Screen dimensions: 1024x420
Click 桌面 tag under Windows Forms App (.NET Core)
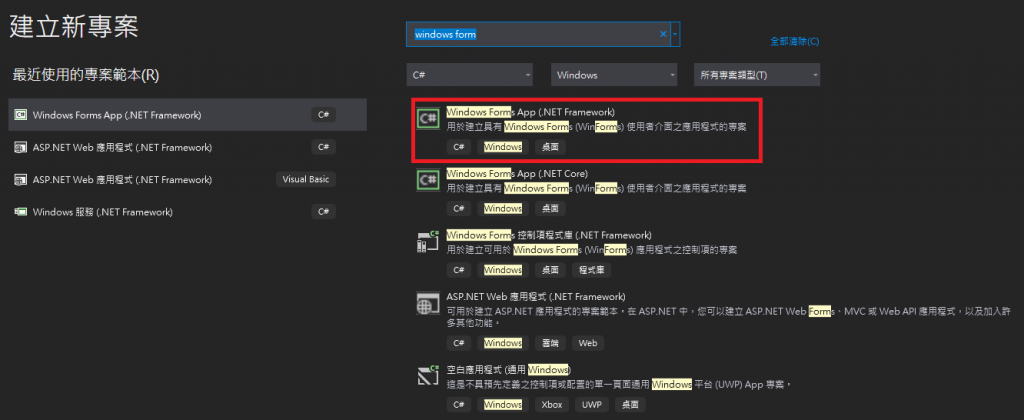[551, 208]
